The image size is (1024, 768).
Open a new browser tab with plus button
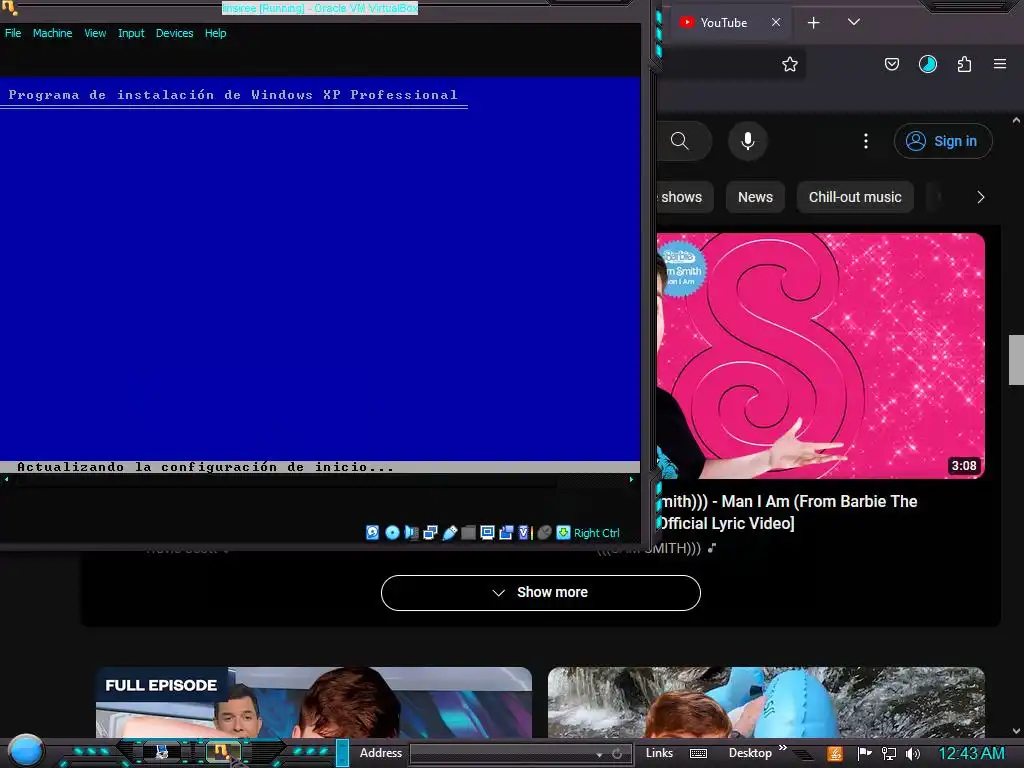point(814,23)
